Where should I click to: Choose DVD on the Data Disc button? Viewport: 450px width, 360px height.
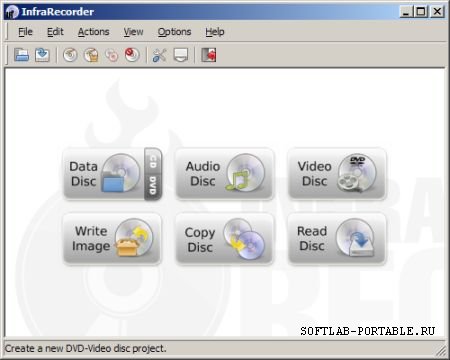coord(153,187)
